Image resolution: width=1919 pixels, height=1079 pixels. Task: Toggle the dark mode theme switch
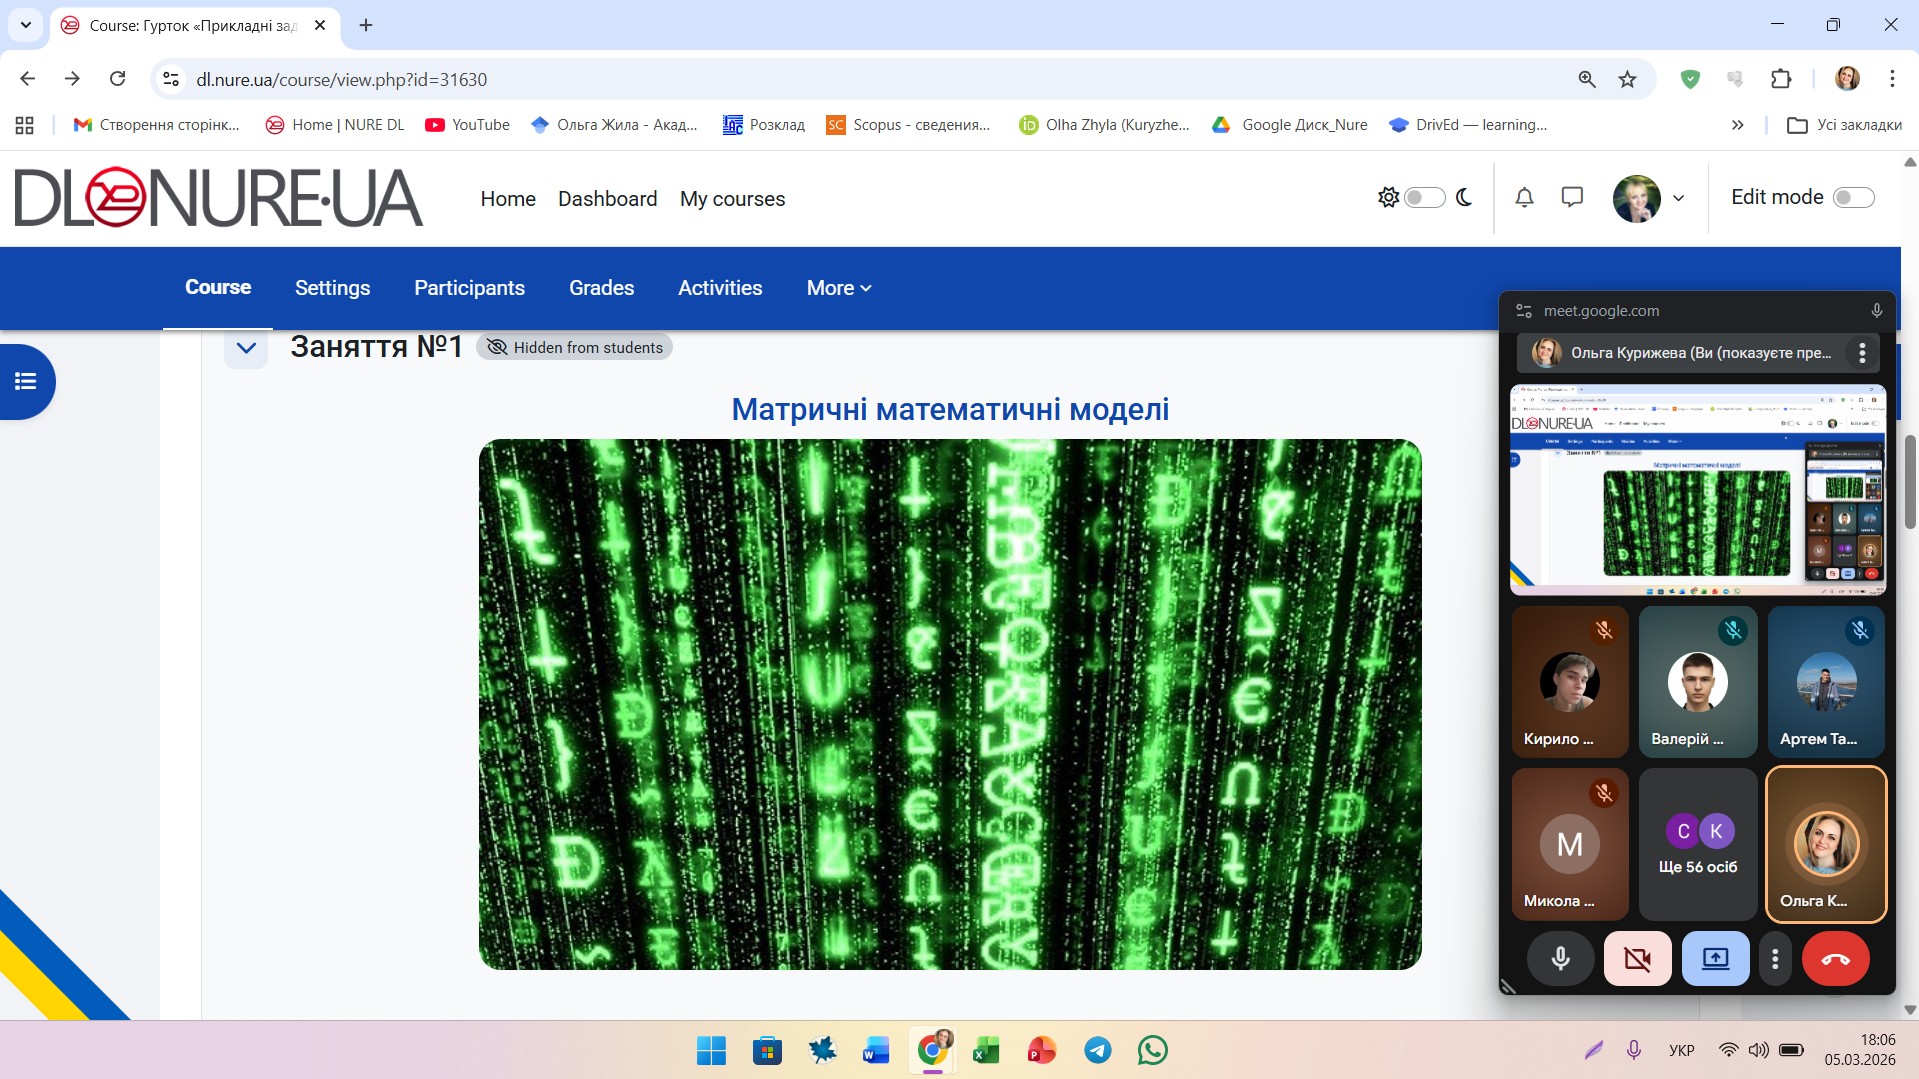(1424, 198)
